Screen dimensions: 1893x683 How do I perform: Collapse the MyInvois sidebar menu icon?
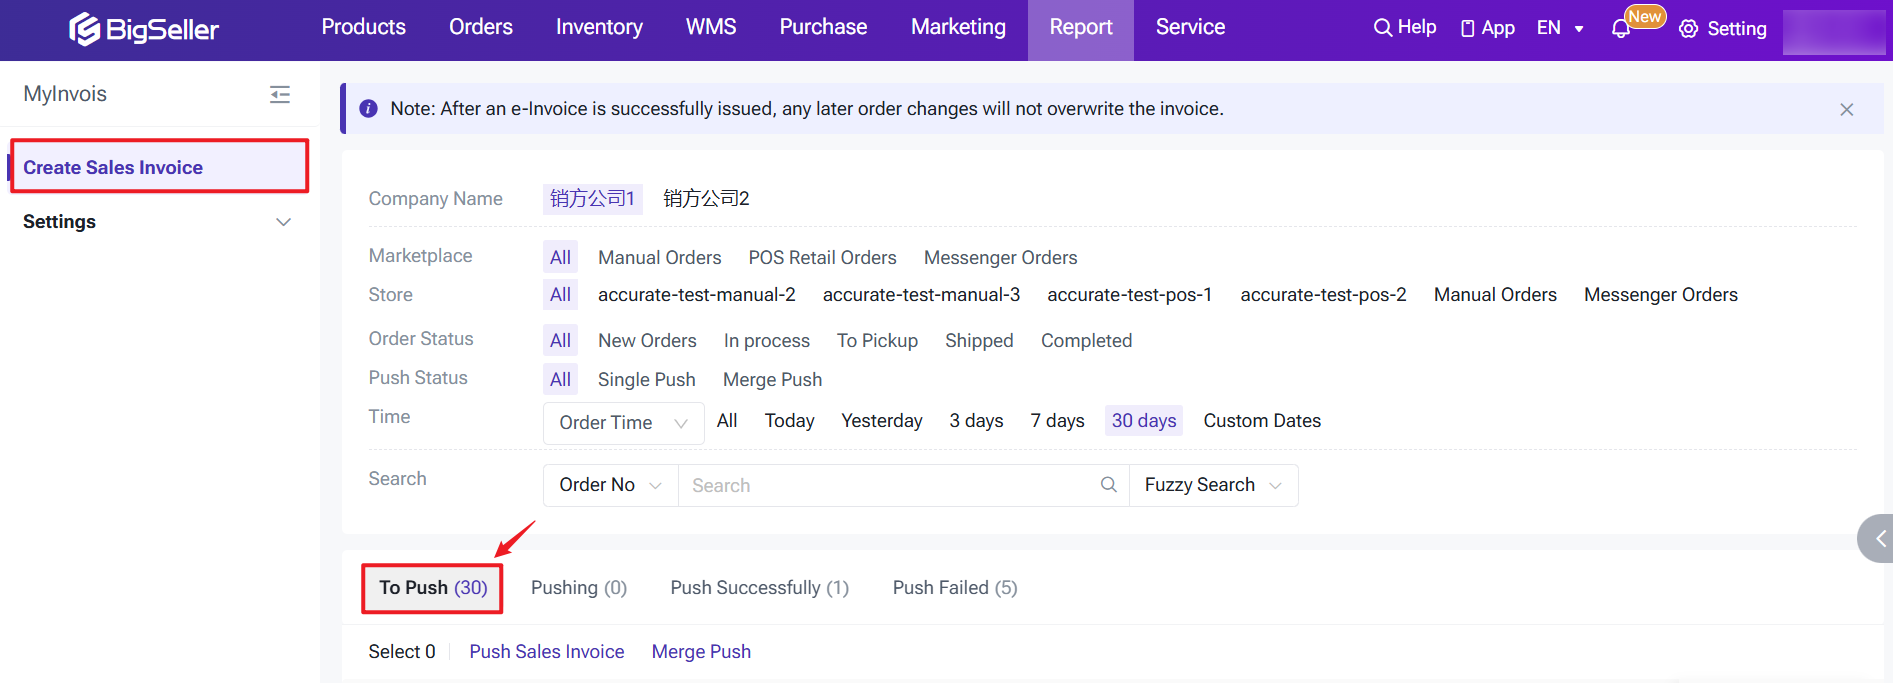click(x=280, y=94)
